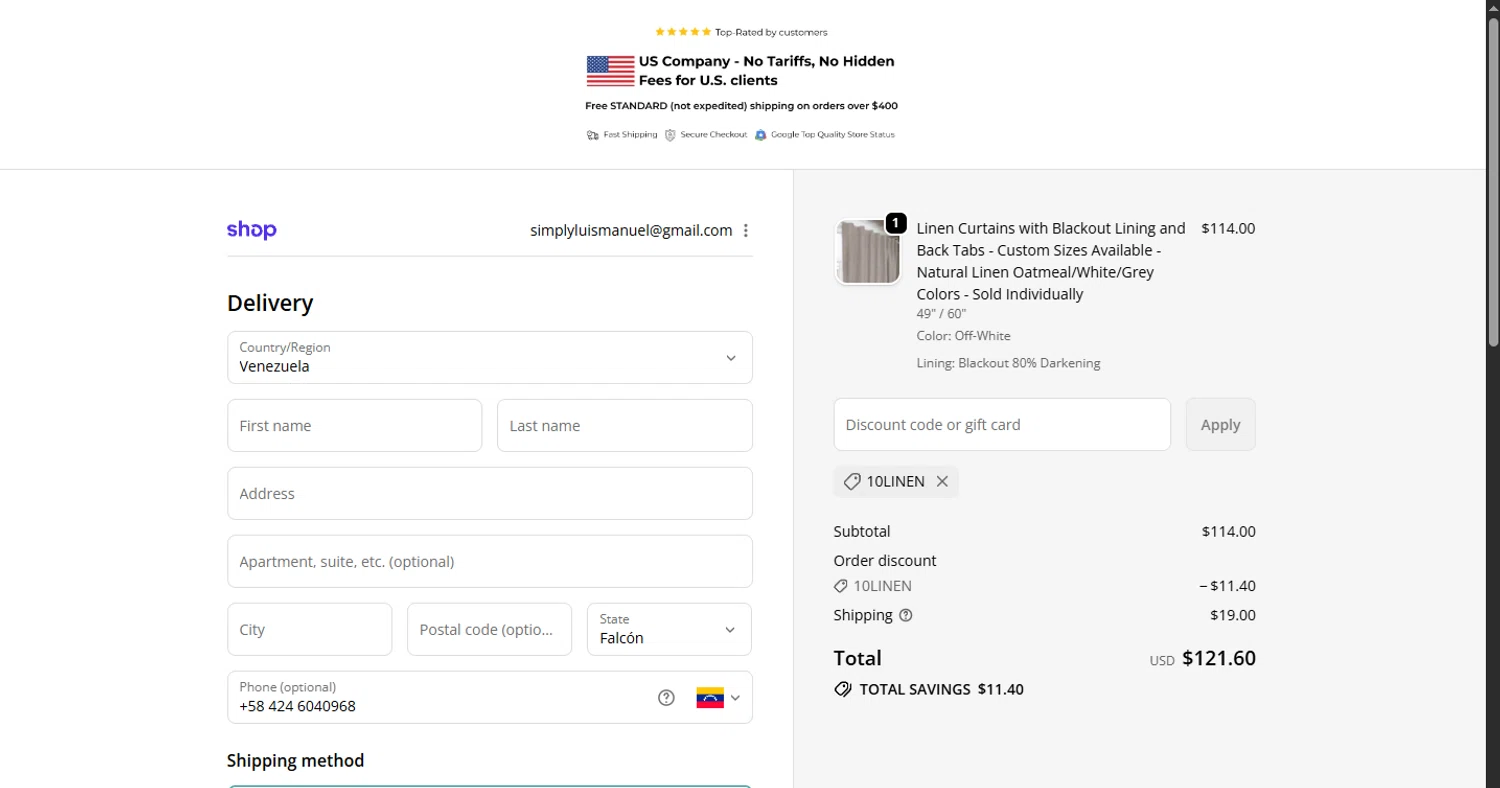Click the item quantity badge
Viewport: 1500px width, 788px height.
pyautogui.click(x=896, y=223)
